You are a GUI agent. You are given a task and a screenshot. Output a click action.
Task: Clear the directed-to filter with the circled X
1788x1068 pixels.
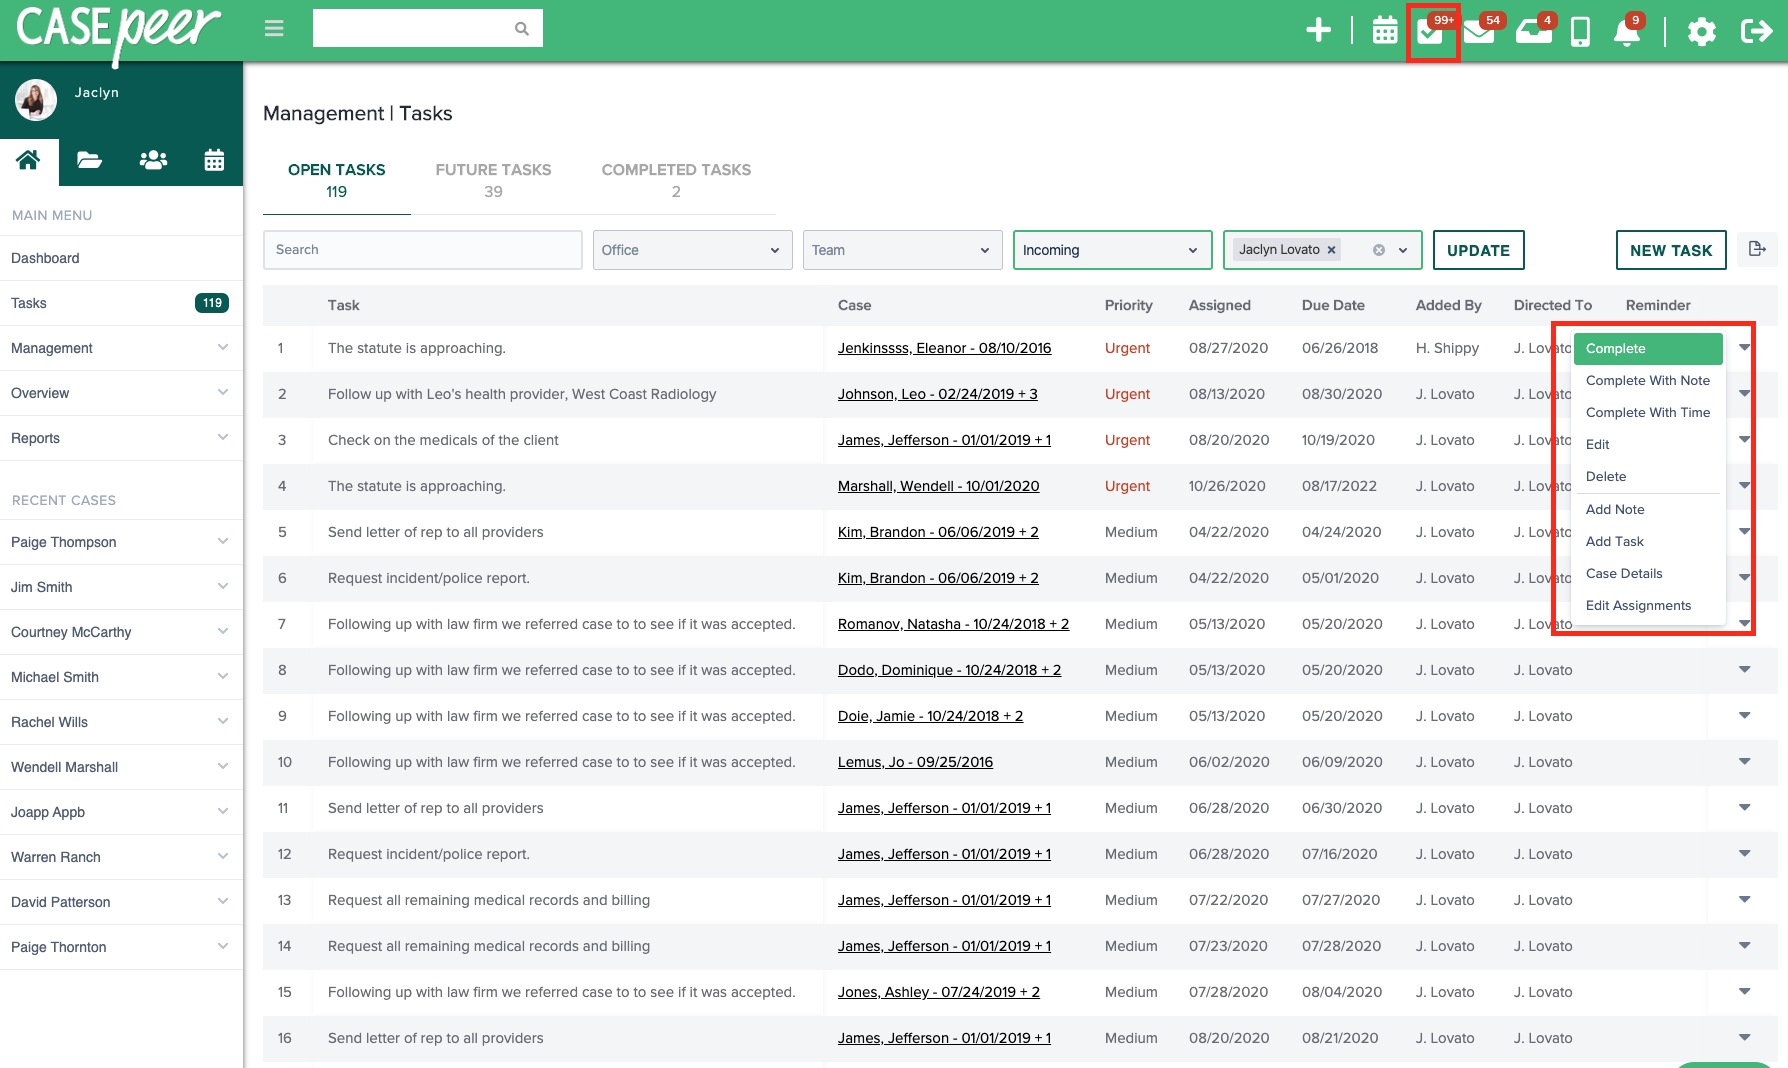pos(1378,249)
